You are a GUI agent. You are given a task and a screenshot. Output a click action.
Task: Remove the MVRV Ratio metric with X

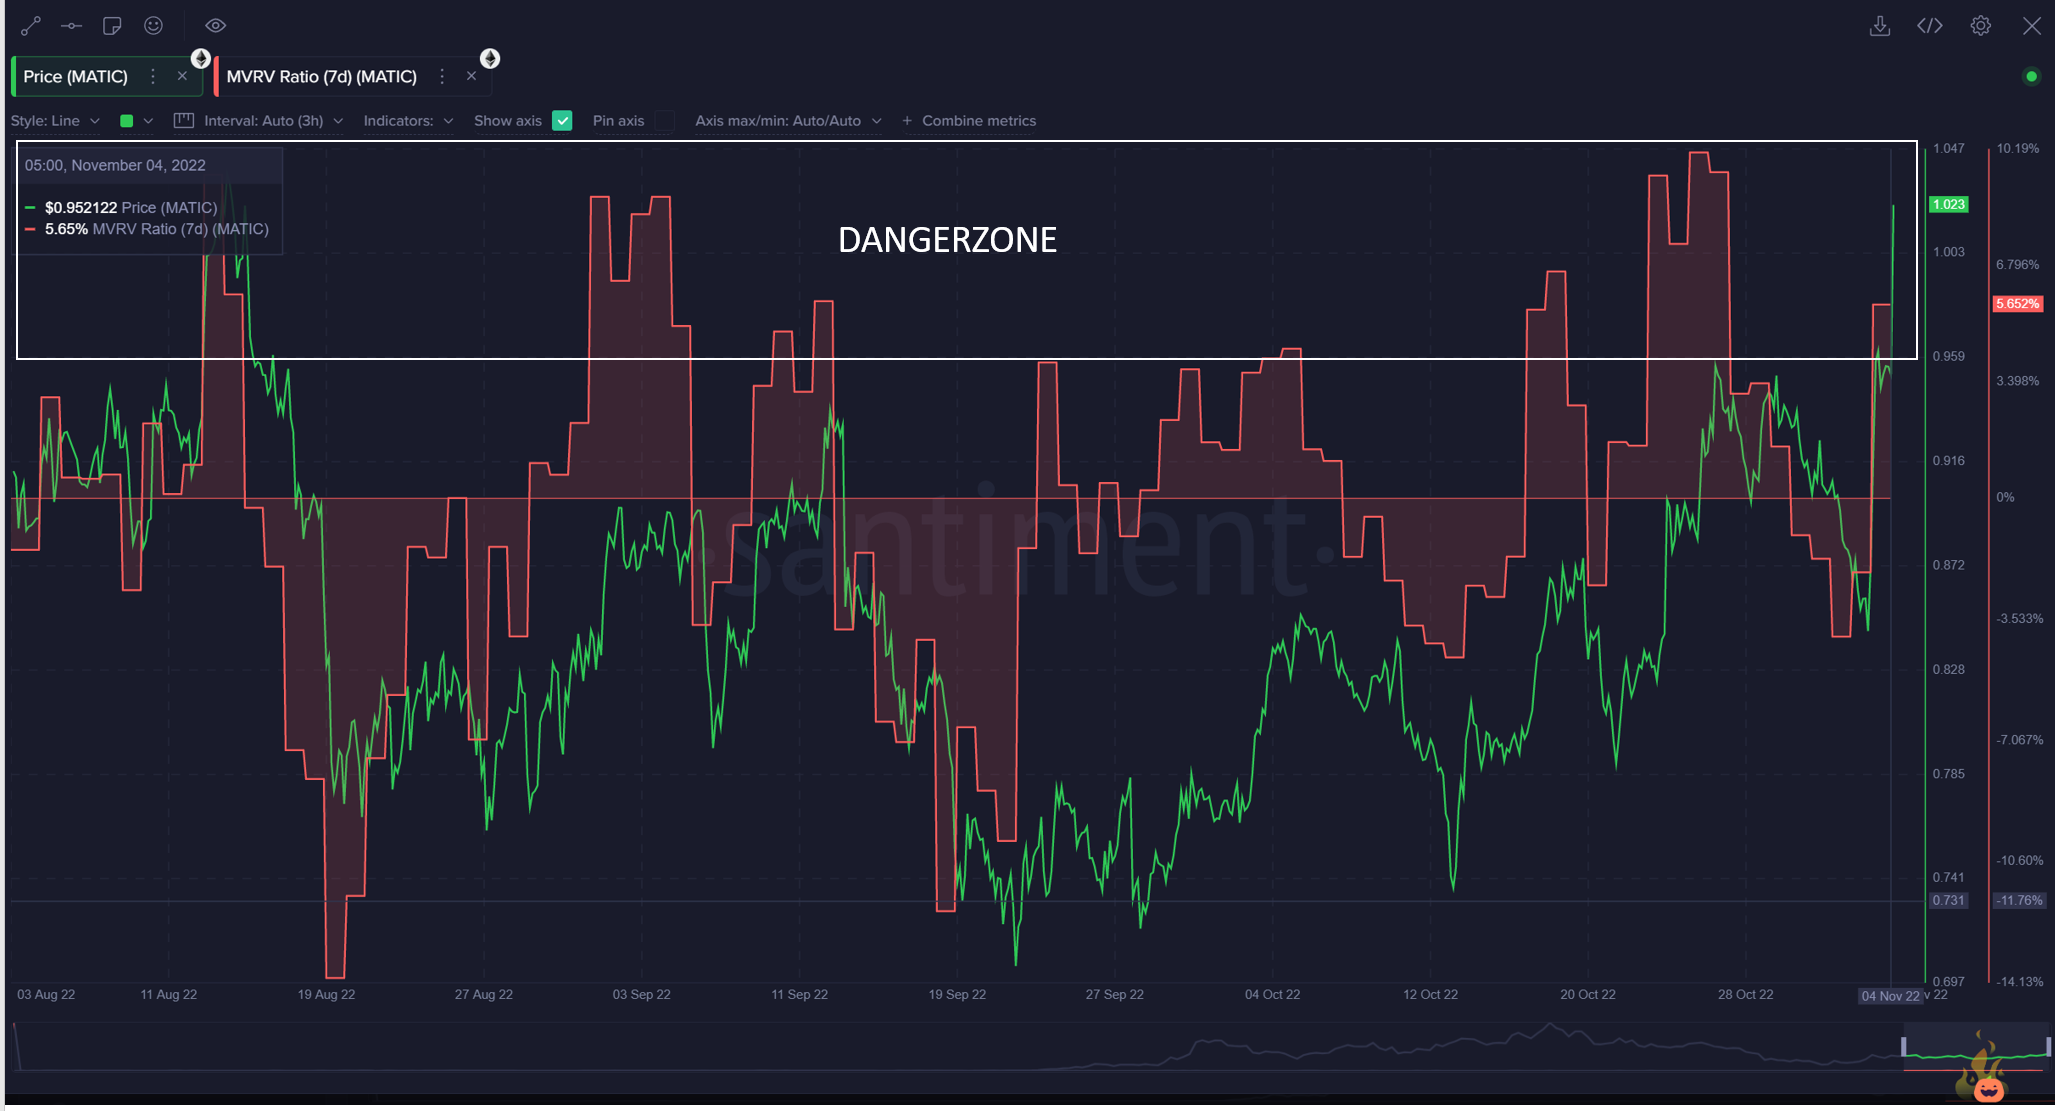471,77
